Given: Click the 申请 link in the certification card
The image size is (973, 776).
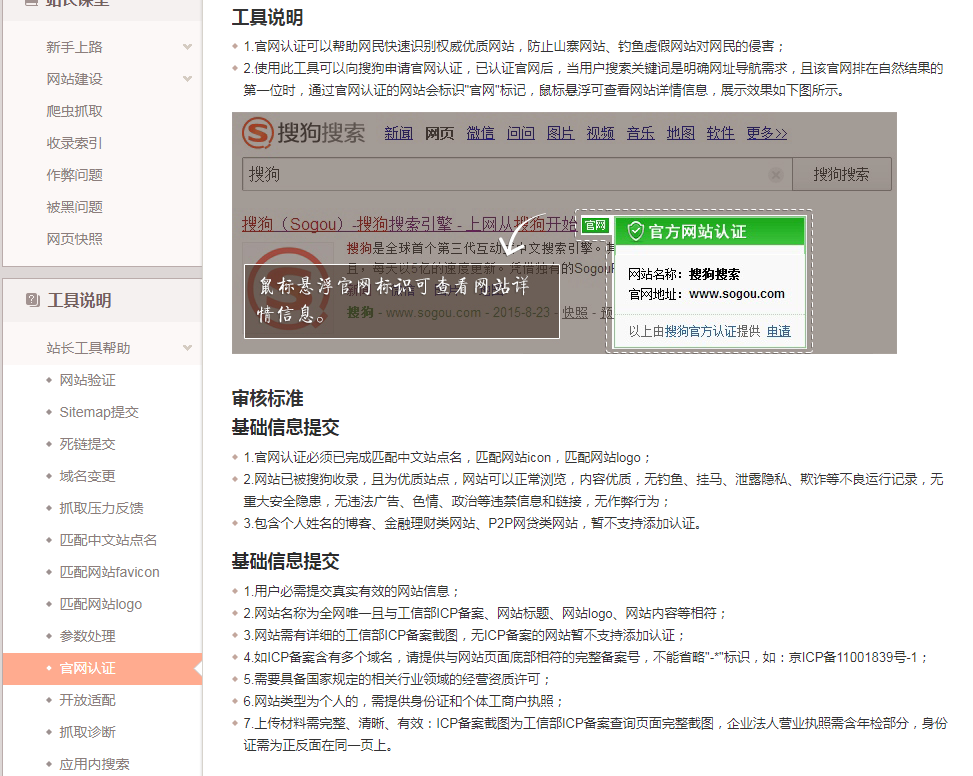Looking at the screenshot, I should (x=779, y=331).
